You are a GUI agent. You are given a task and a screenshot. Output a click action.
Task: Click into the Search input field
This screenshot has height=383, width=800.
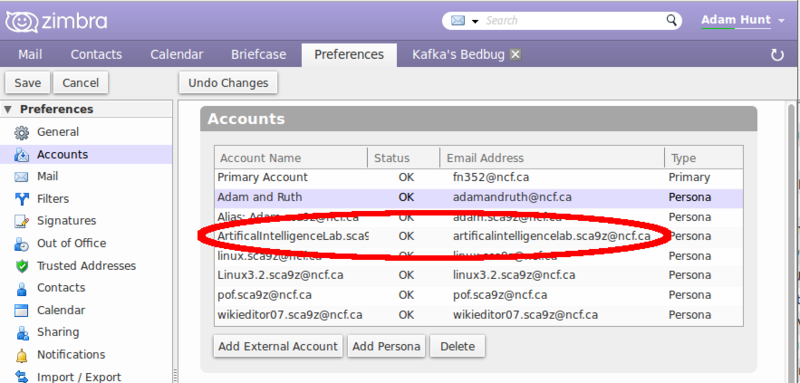tap(574, 20)
